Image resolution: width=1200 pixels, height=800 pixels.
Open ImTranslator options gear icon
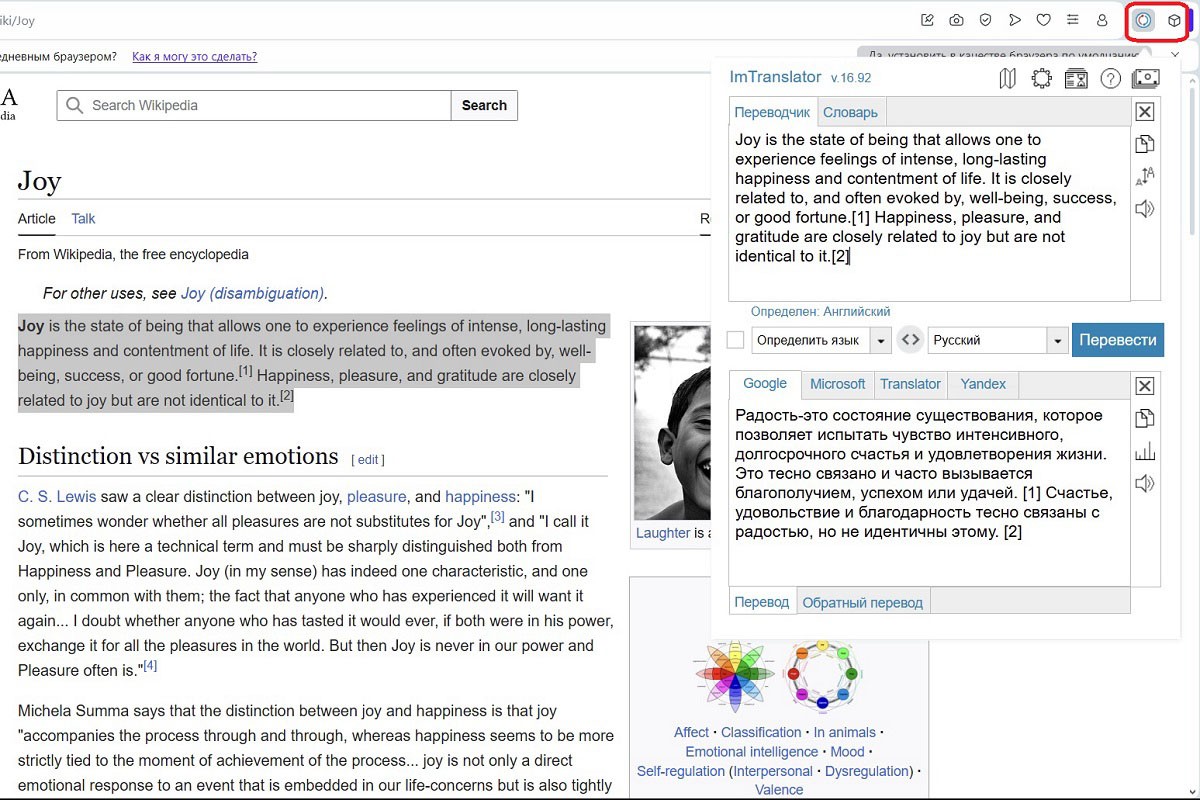(x=1042, y=79)
